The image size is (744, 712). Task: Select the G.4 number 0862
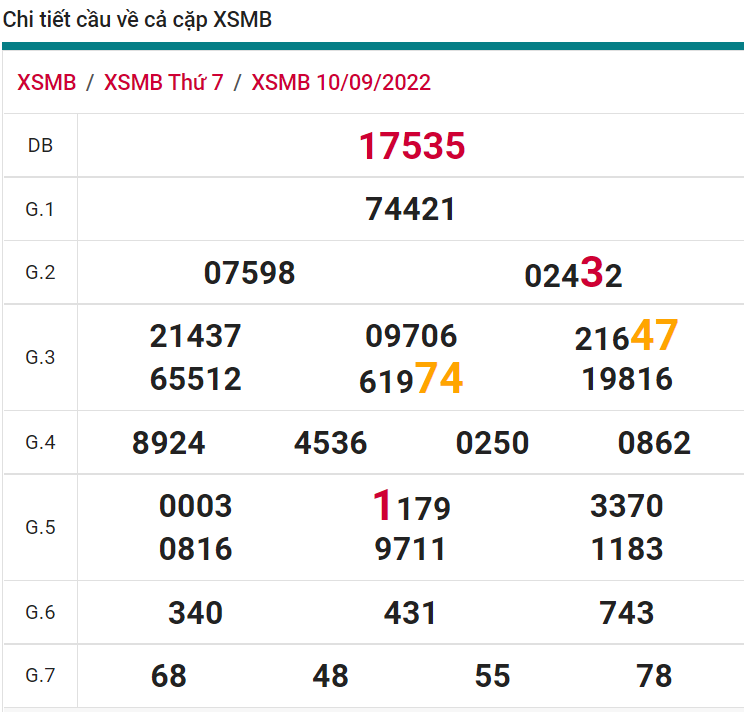pos(654,443)
